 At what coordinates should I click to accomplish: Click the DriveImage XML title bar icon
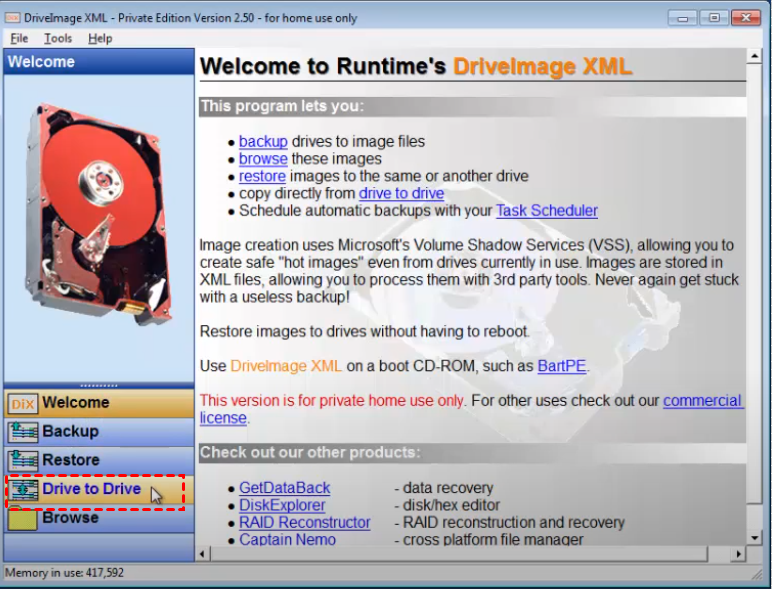(12, 17)
